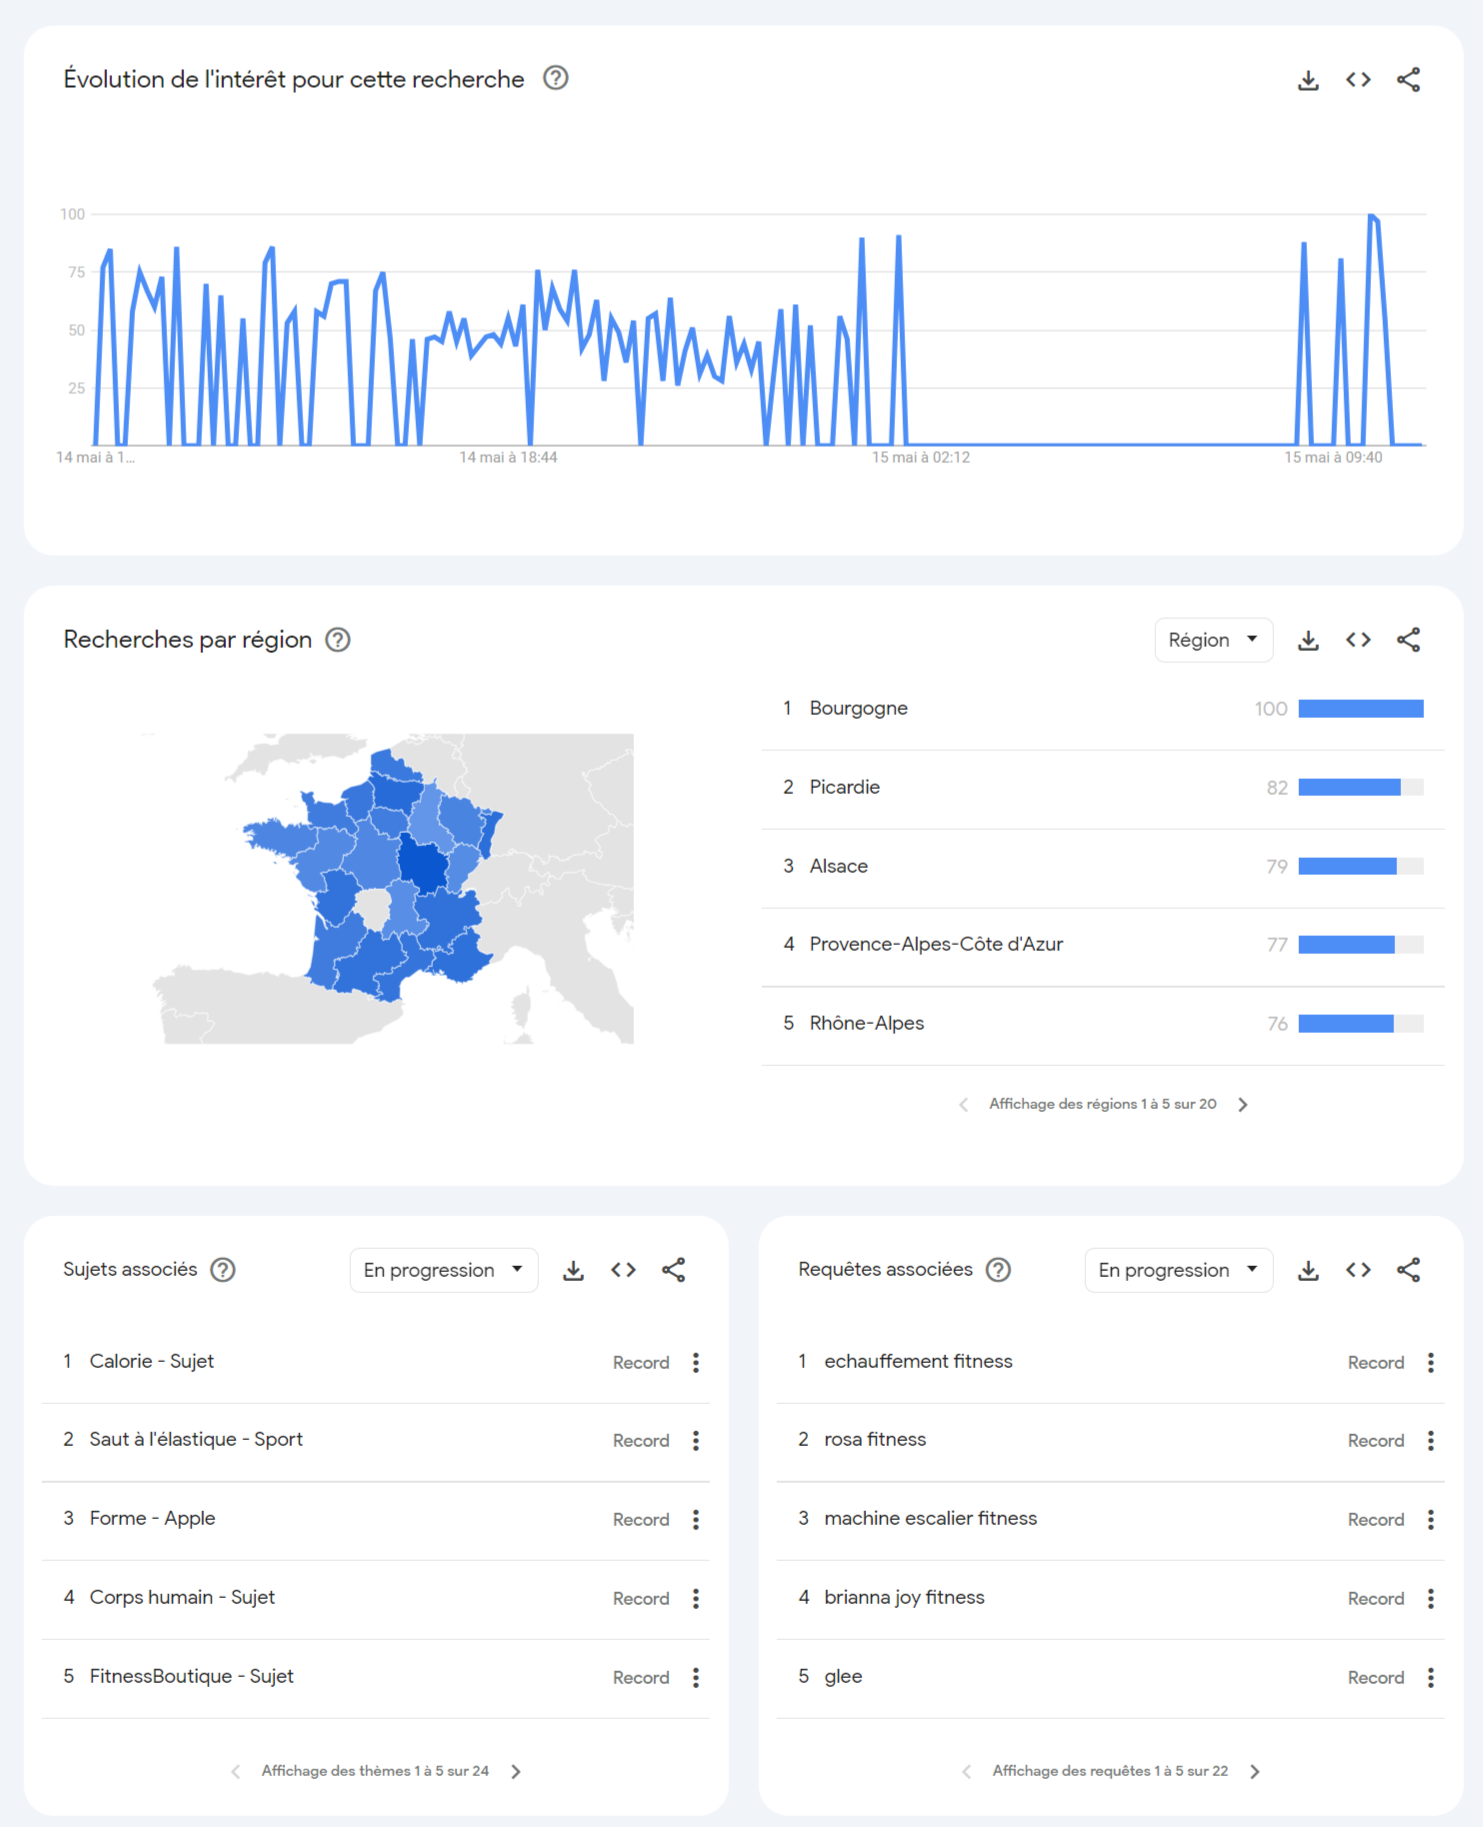Share the interest over time chart
Screen dimensions: 1483x1827
pos(1408,80)
